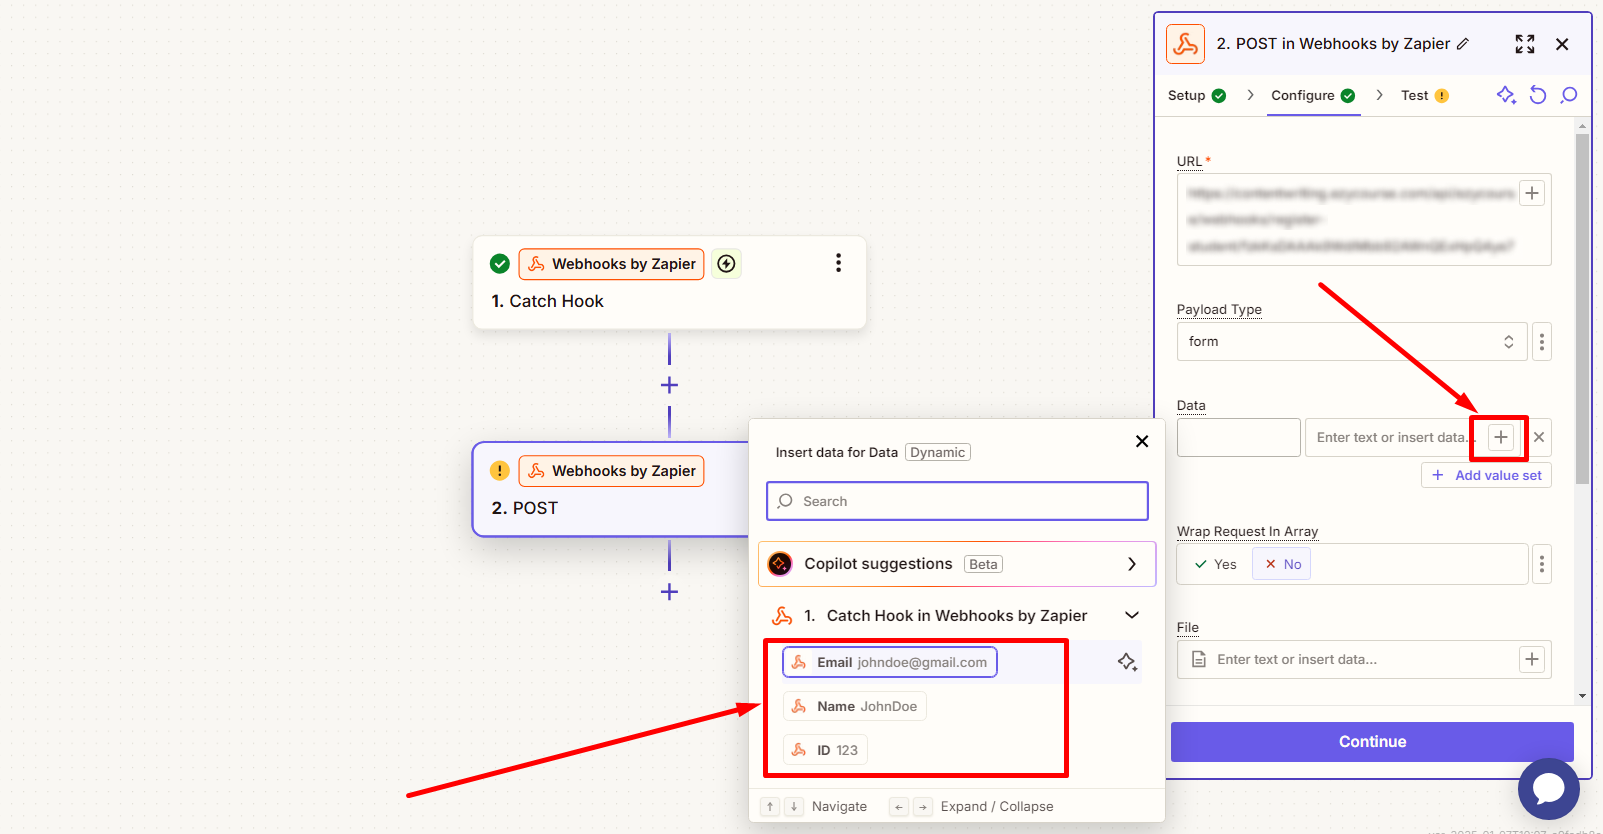Click Add value set
The width and height of the screenshot is (1603, 834).
tap(1486, 475)
